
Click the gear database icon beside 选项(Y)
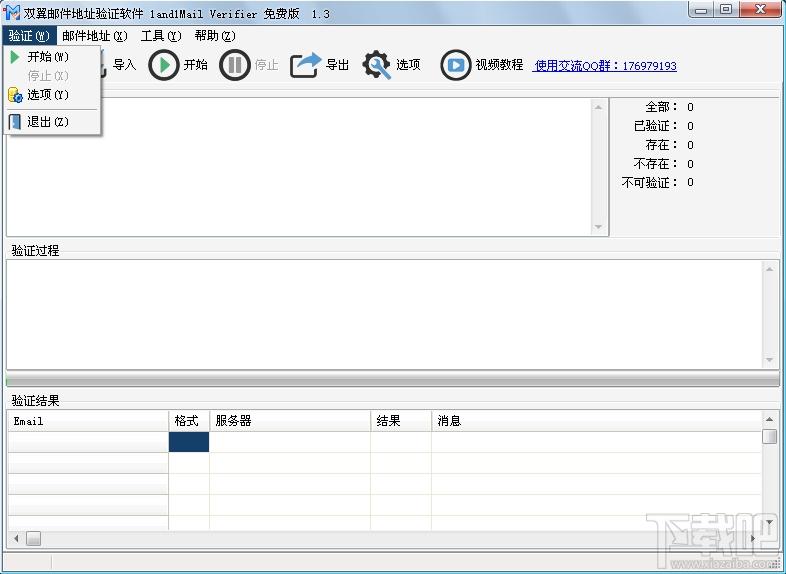15,95
